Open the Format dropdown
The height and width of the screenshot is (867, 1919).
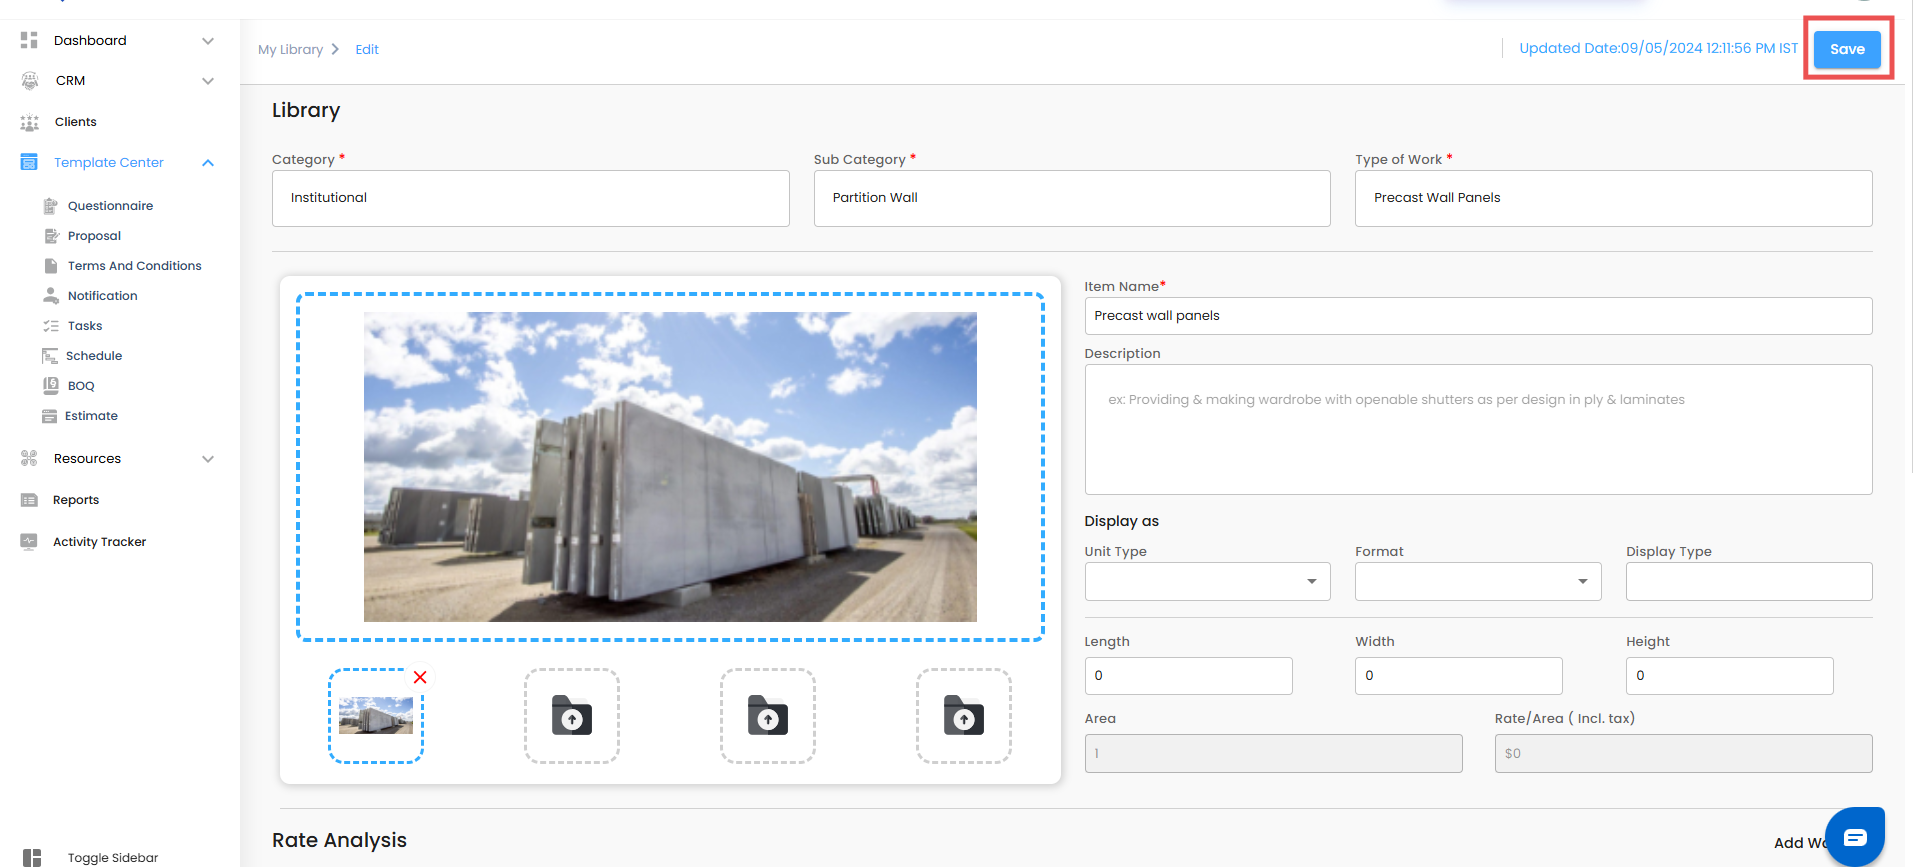(1477, 582)
